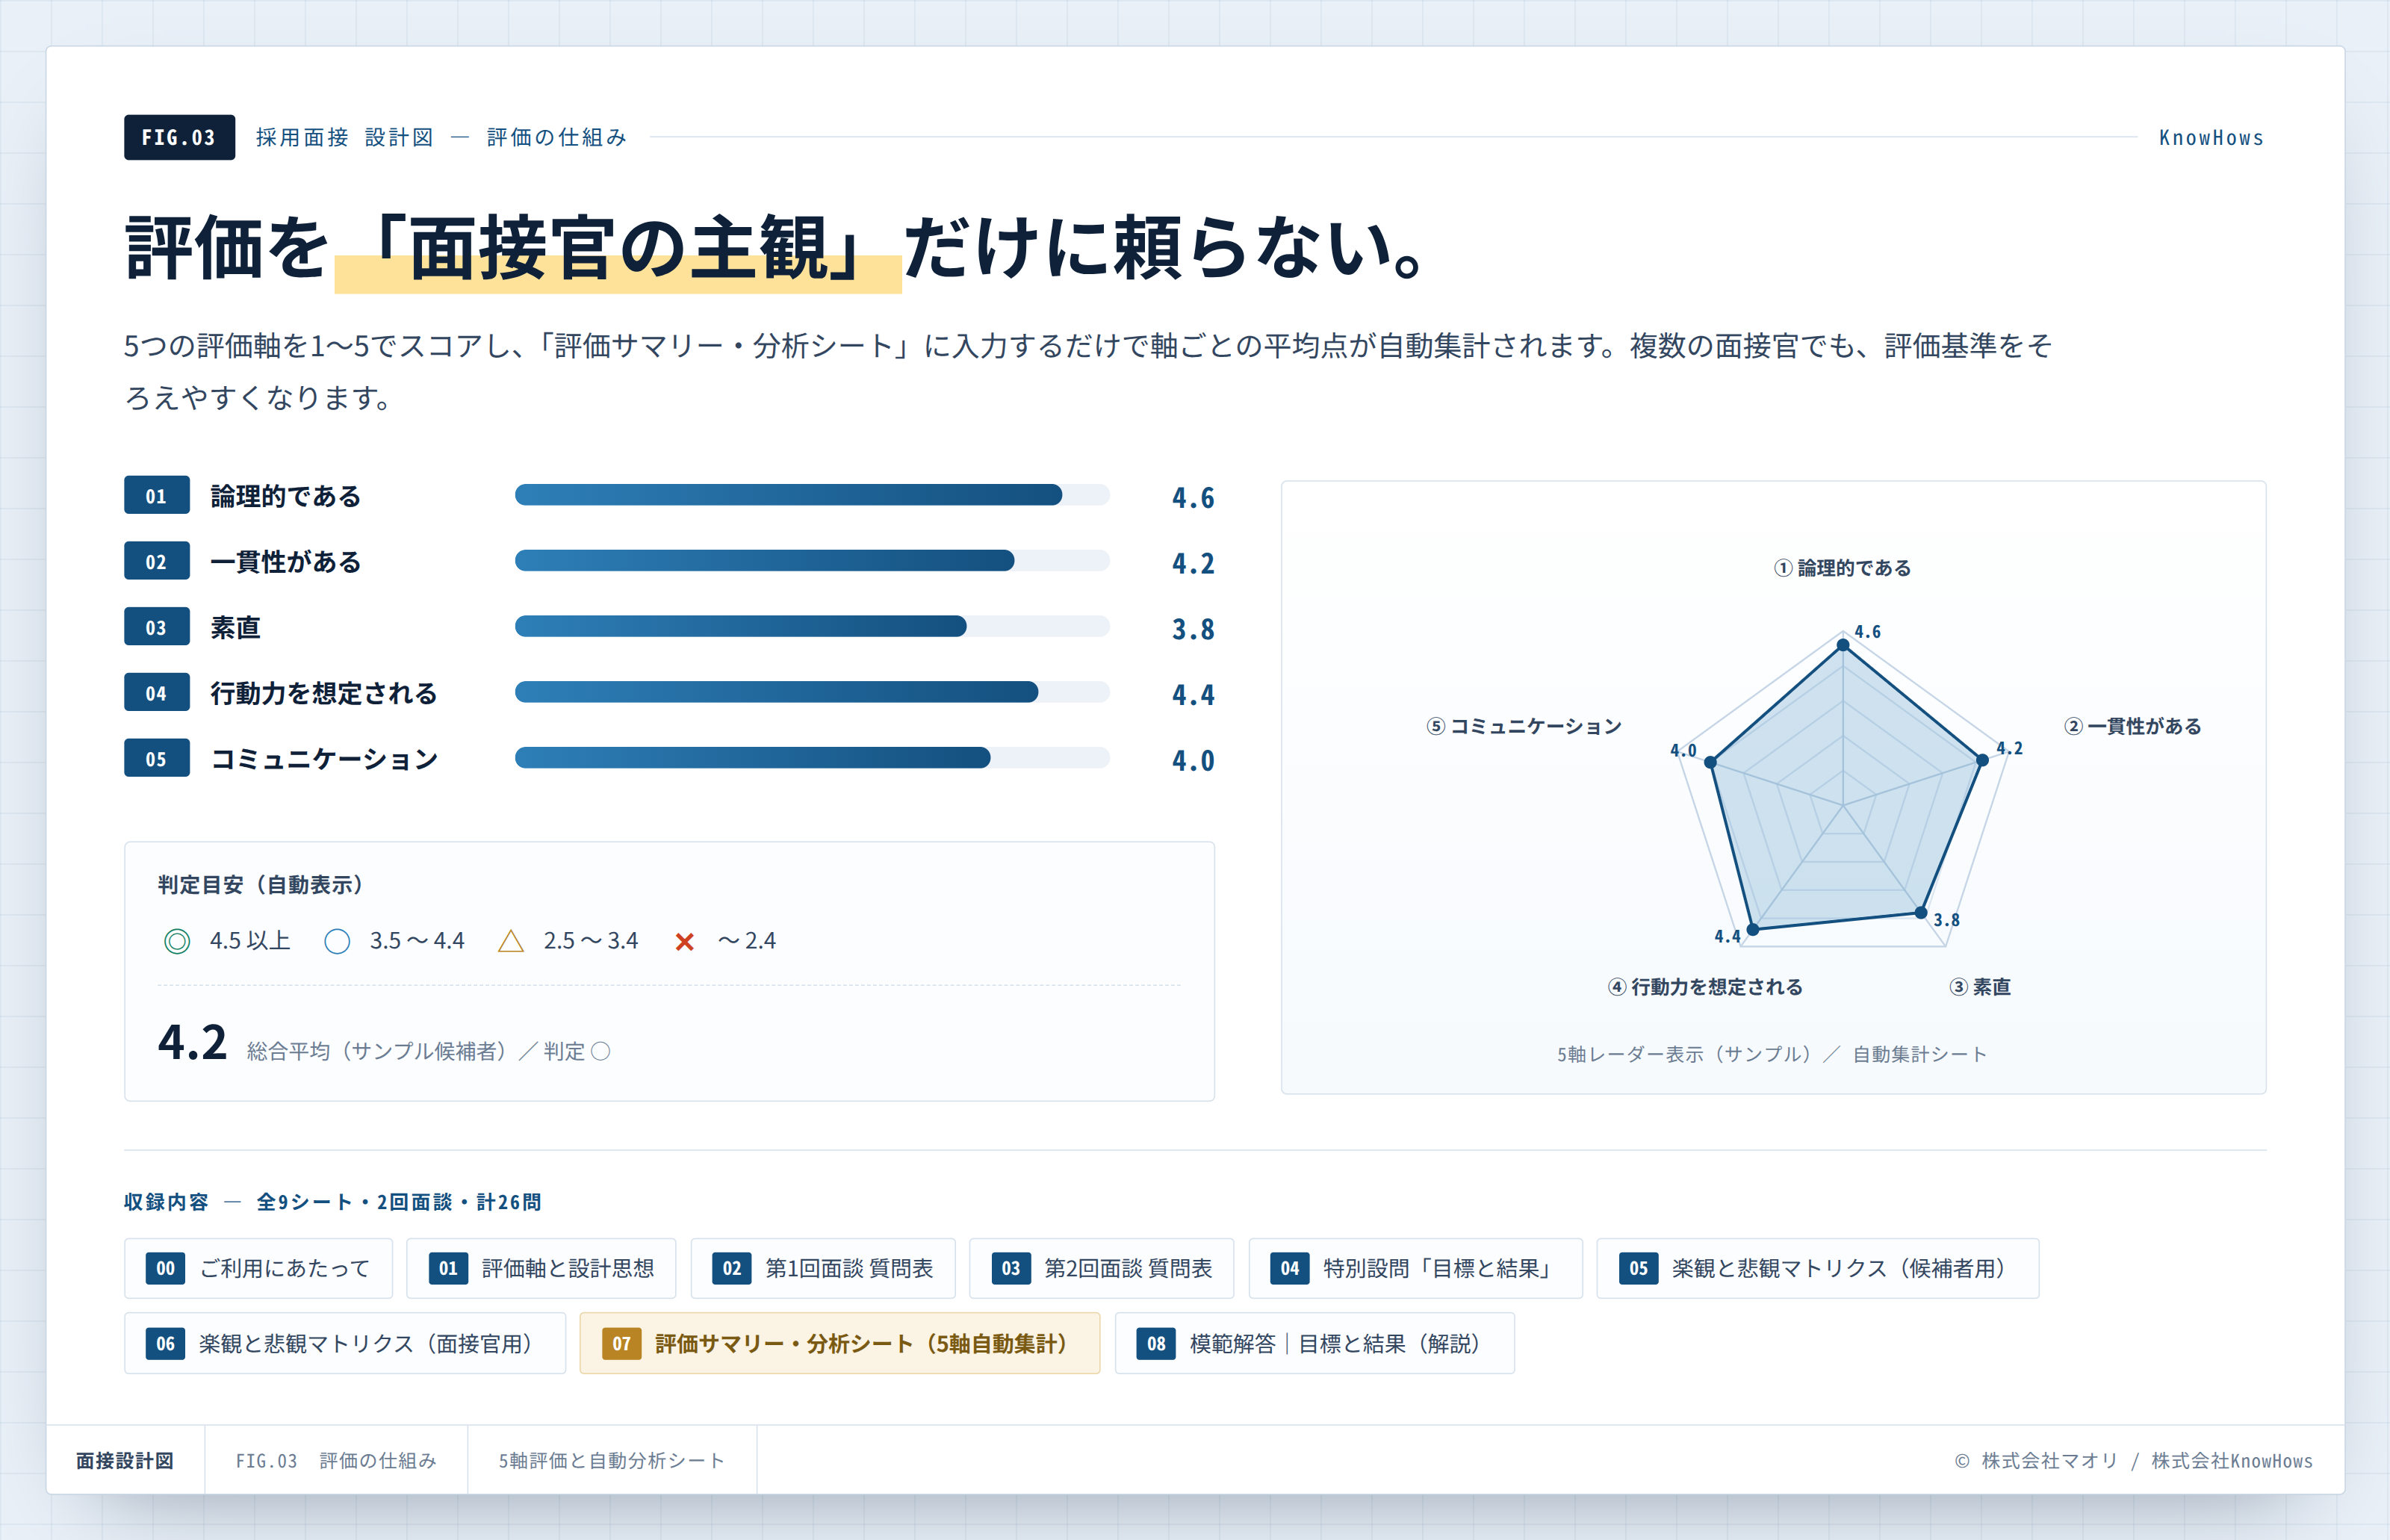Open sheet chip 02 第1回面談 質問表

point(823,1268)
